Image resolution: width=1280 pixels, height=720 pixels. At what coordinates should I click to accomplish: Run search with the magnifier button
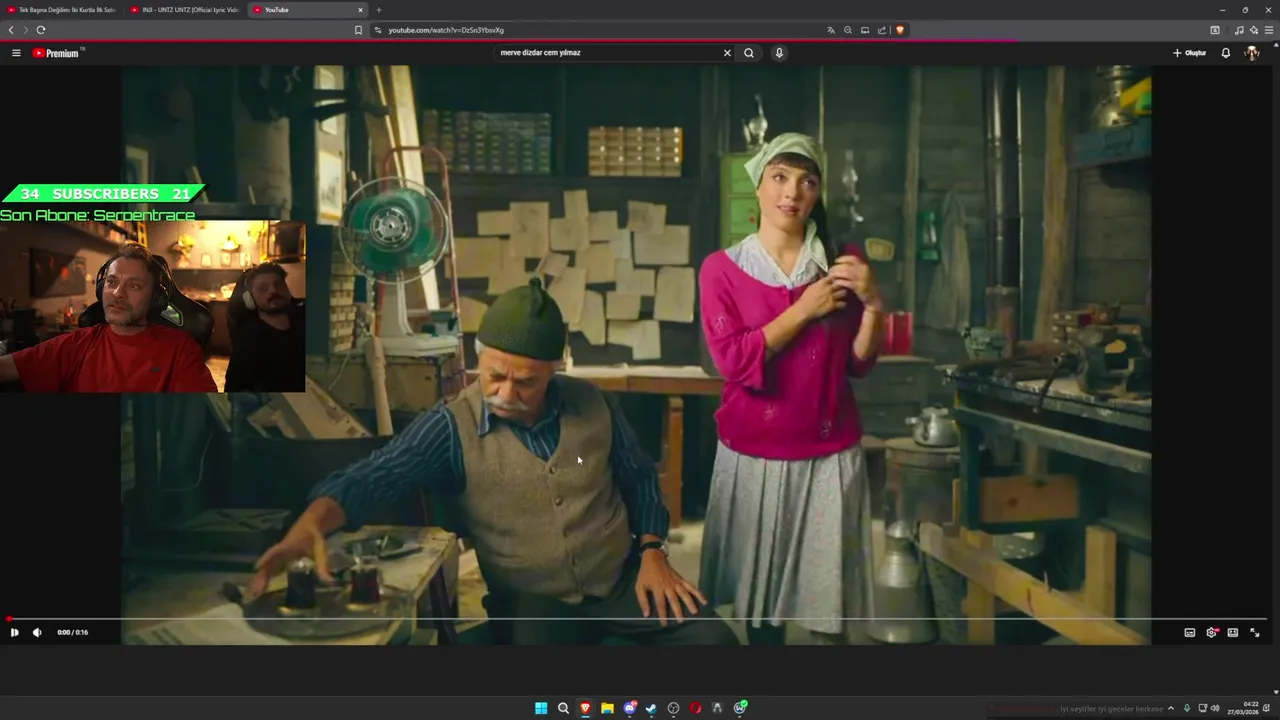pos(749,53)
